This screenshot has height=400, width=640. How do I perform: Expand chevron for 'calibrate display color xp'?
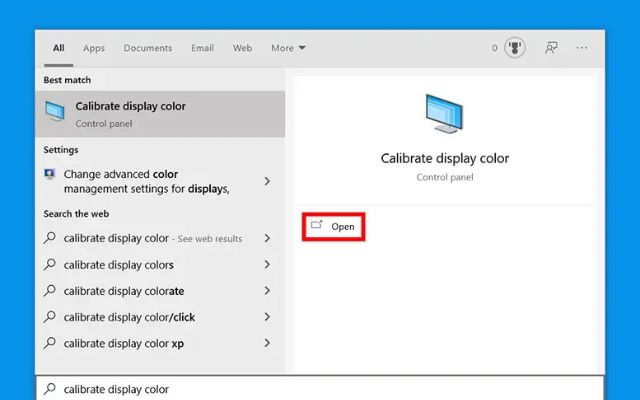(x=267, y=343)
